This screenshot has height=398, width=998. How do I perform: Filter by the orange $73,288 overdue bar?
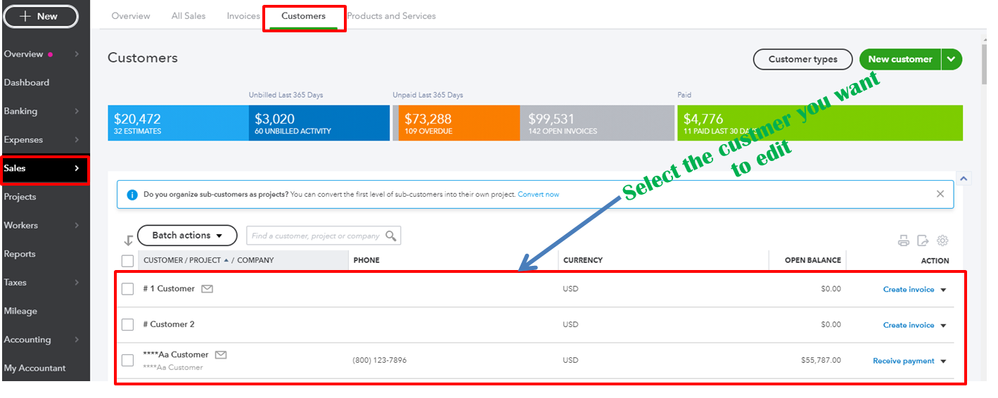[x=460, y=123]
